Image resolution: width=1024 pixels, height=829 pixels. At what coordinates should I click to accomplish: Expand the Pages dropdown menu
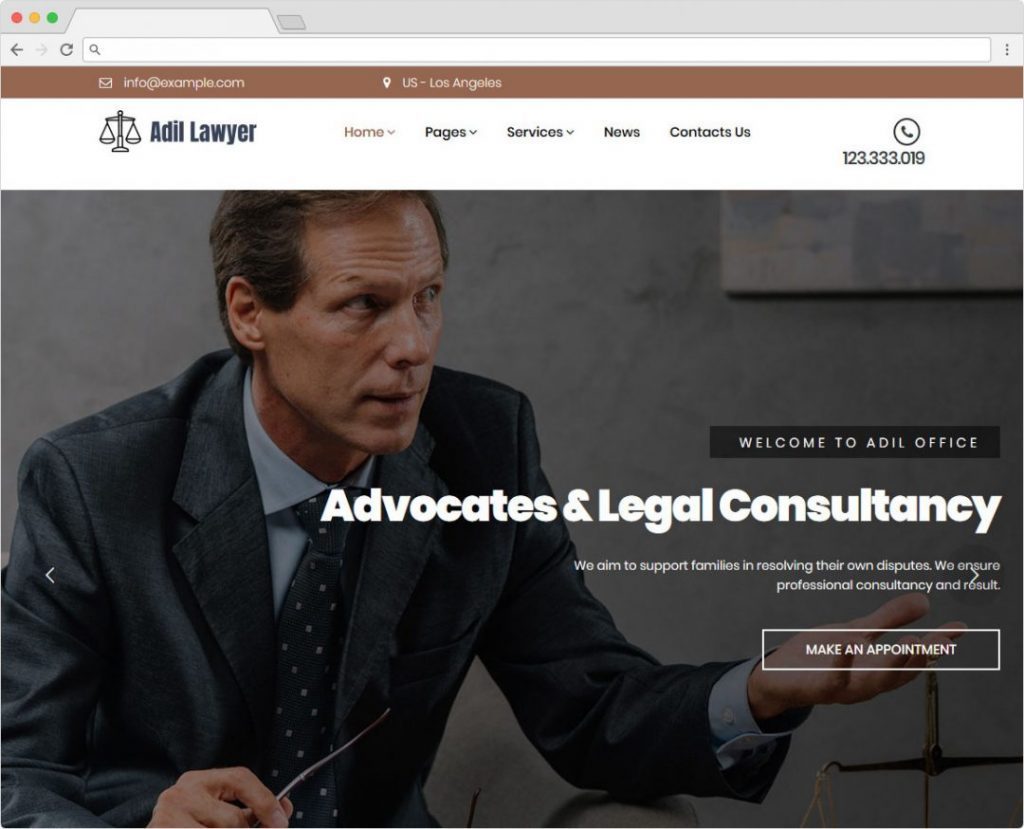click(451, 132)
